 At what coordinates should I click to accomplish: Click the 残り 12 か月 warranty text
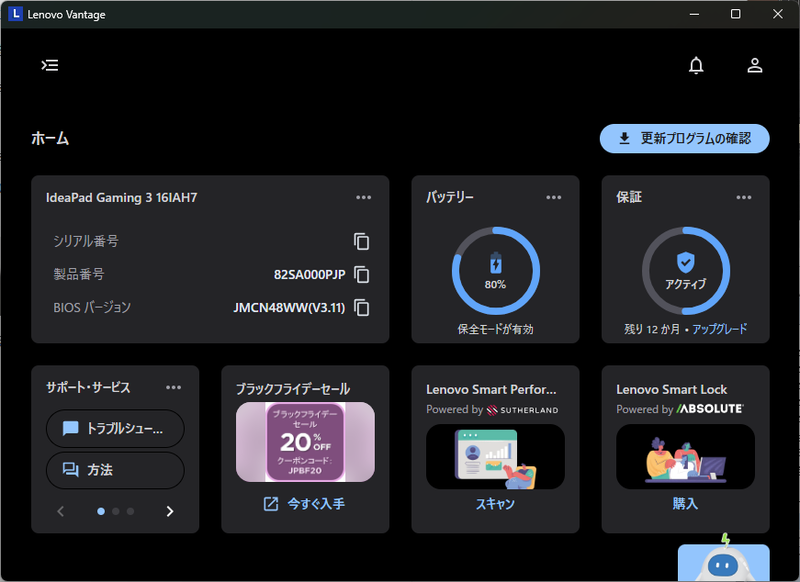click(652, 329)
